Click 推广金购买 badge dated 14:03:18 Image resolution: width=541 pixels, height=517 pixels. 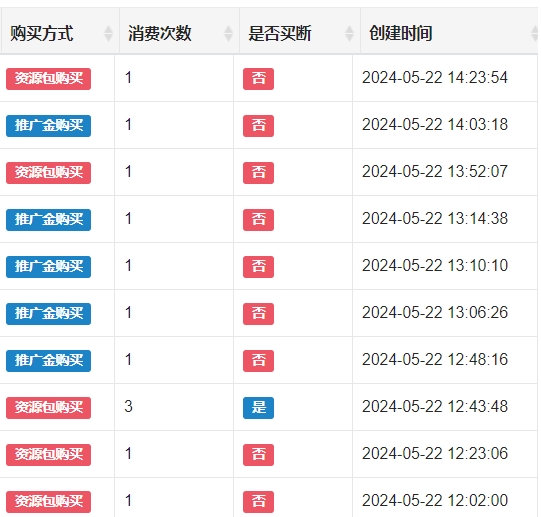(49, 126)
